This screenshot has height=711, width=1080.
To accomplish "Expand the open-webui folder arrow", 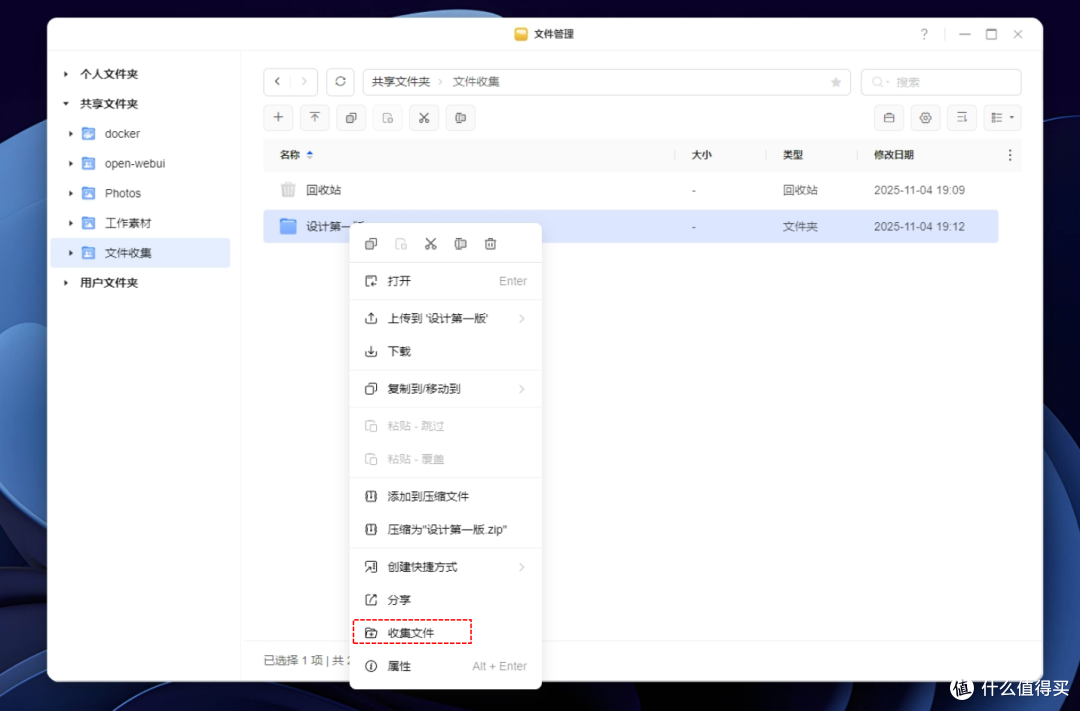I will (70, 163).
